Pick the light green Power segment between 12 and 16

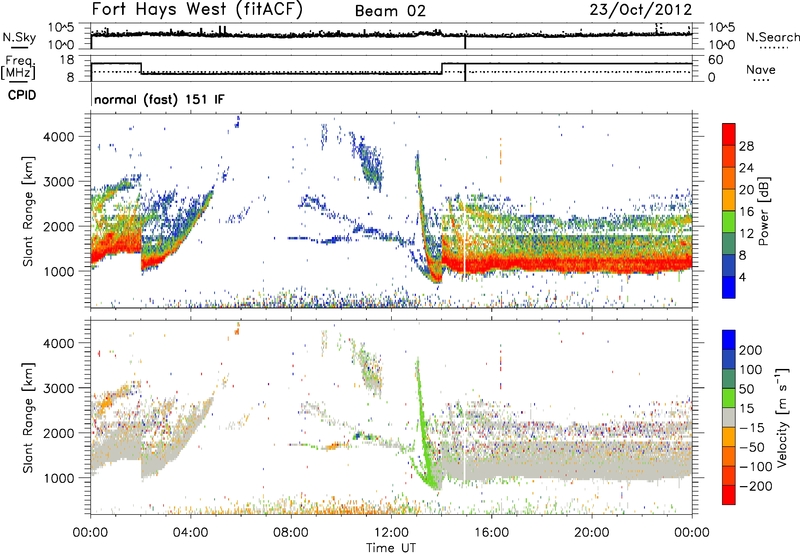tap(729, 222)
